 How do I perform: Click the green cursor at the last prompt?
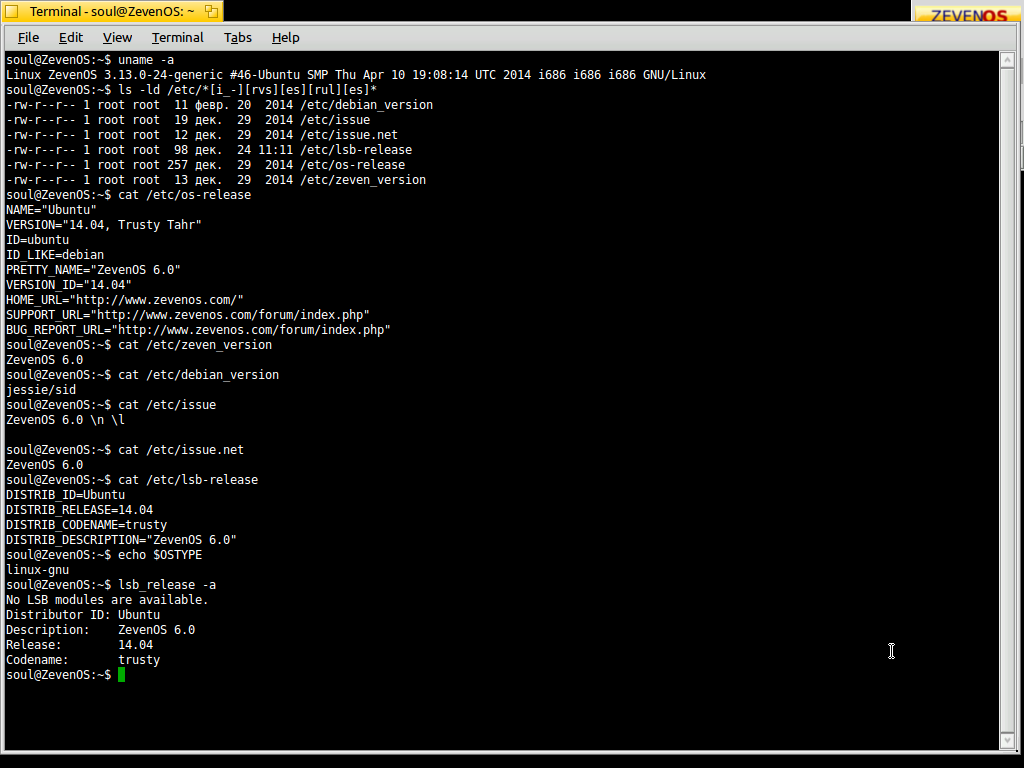(121, 675)
